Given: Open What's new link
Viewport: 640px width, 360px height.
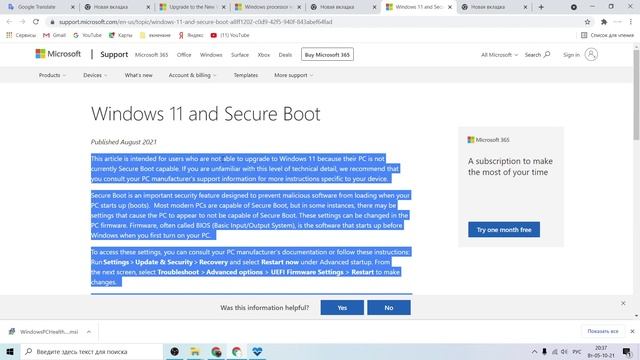Looking at the screenshot, I should point(138,75).
